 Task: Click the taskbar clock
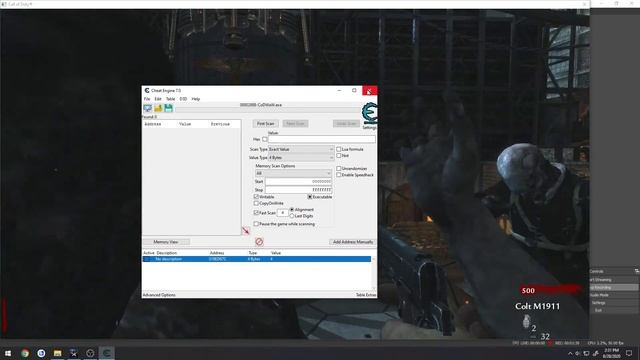611,353
